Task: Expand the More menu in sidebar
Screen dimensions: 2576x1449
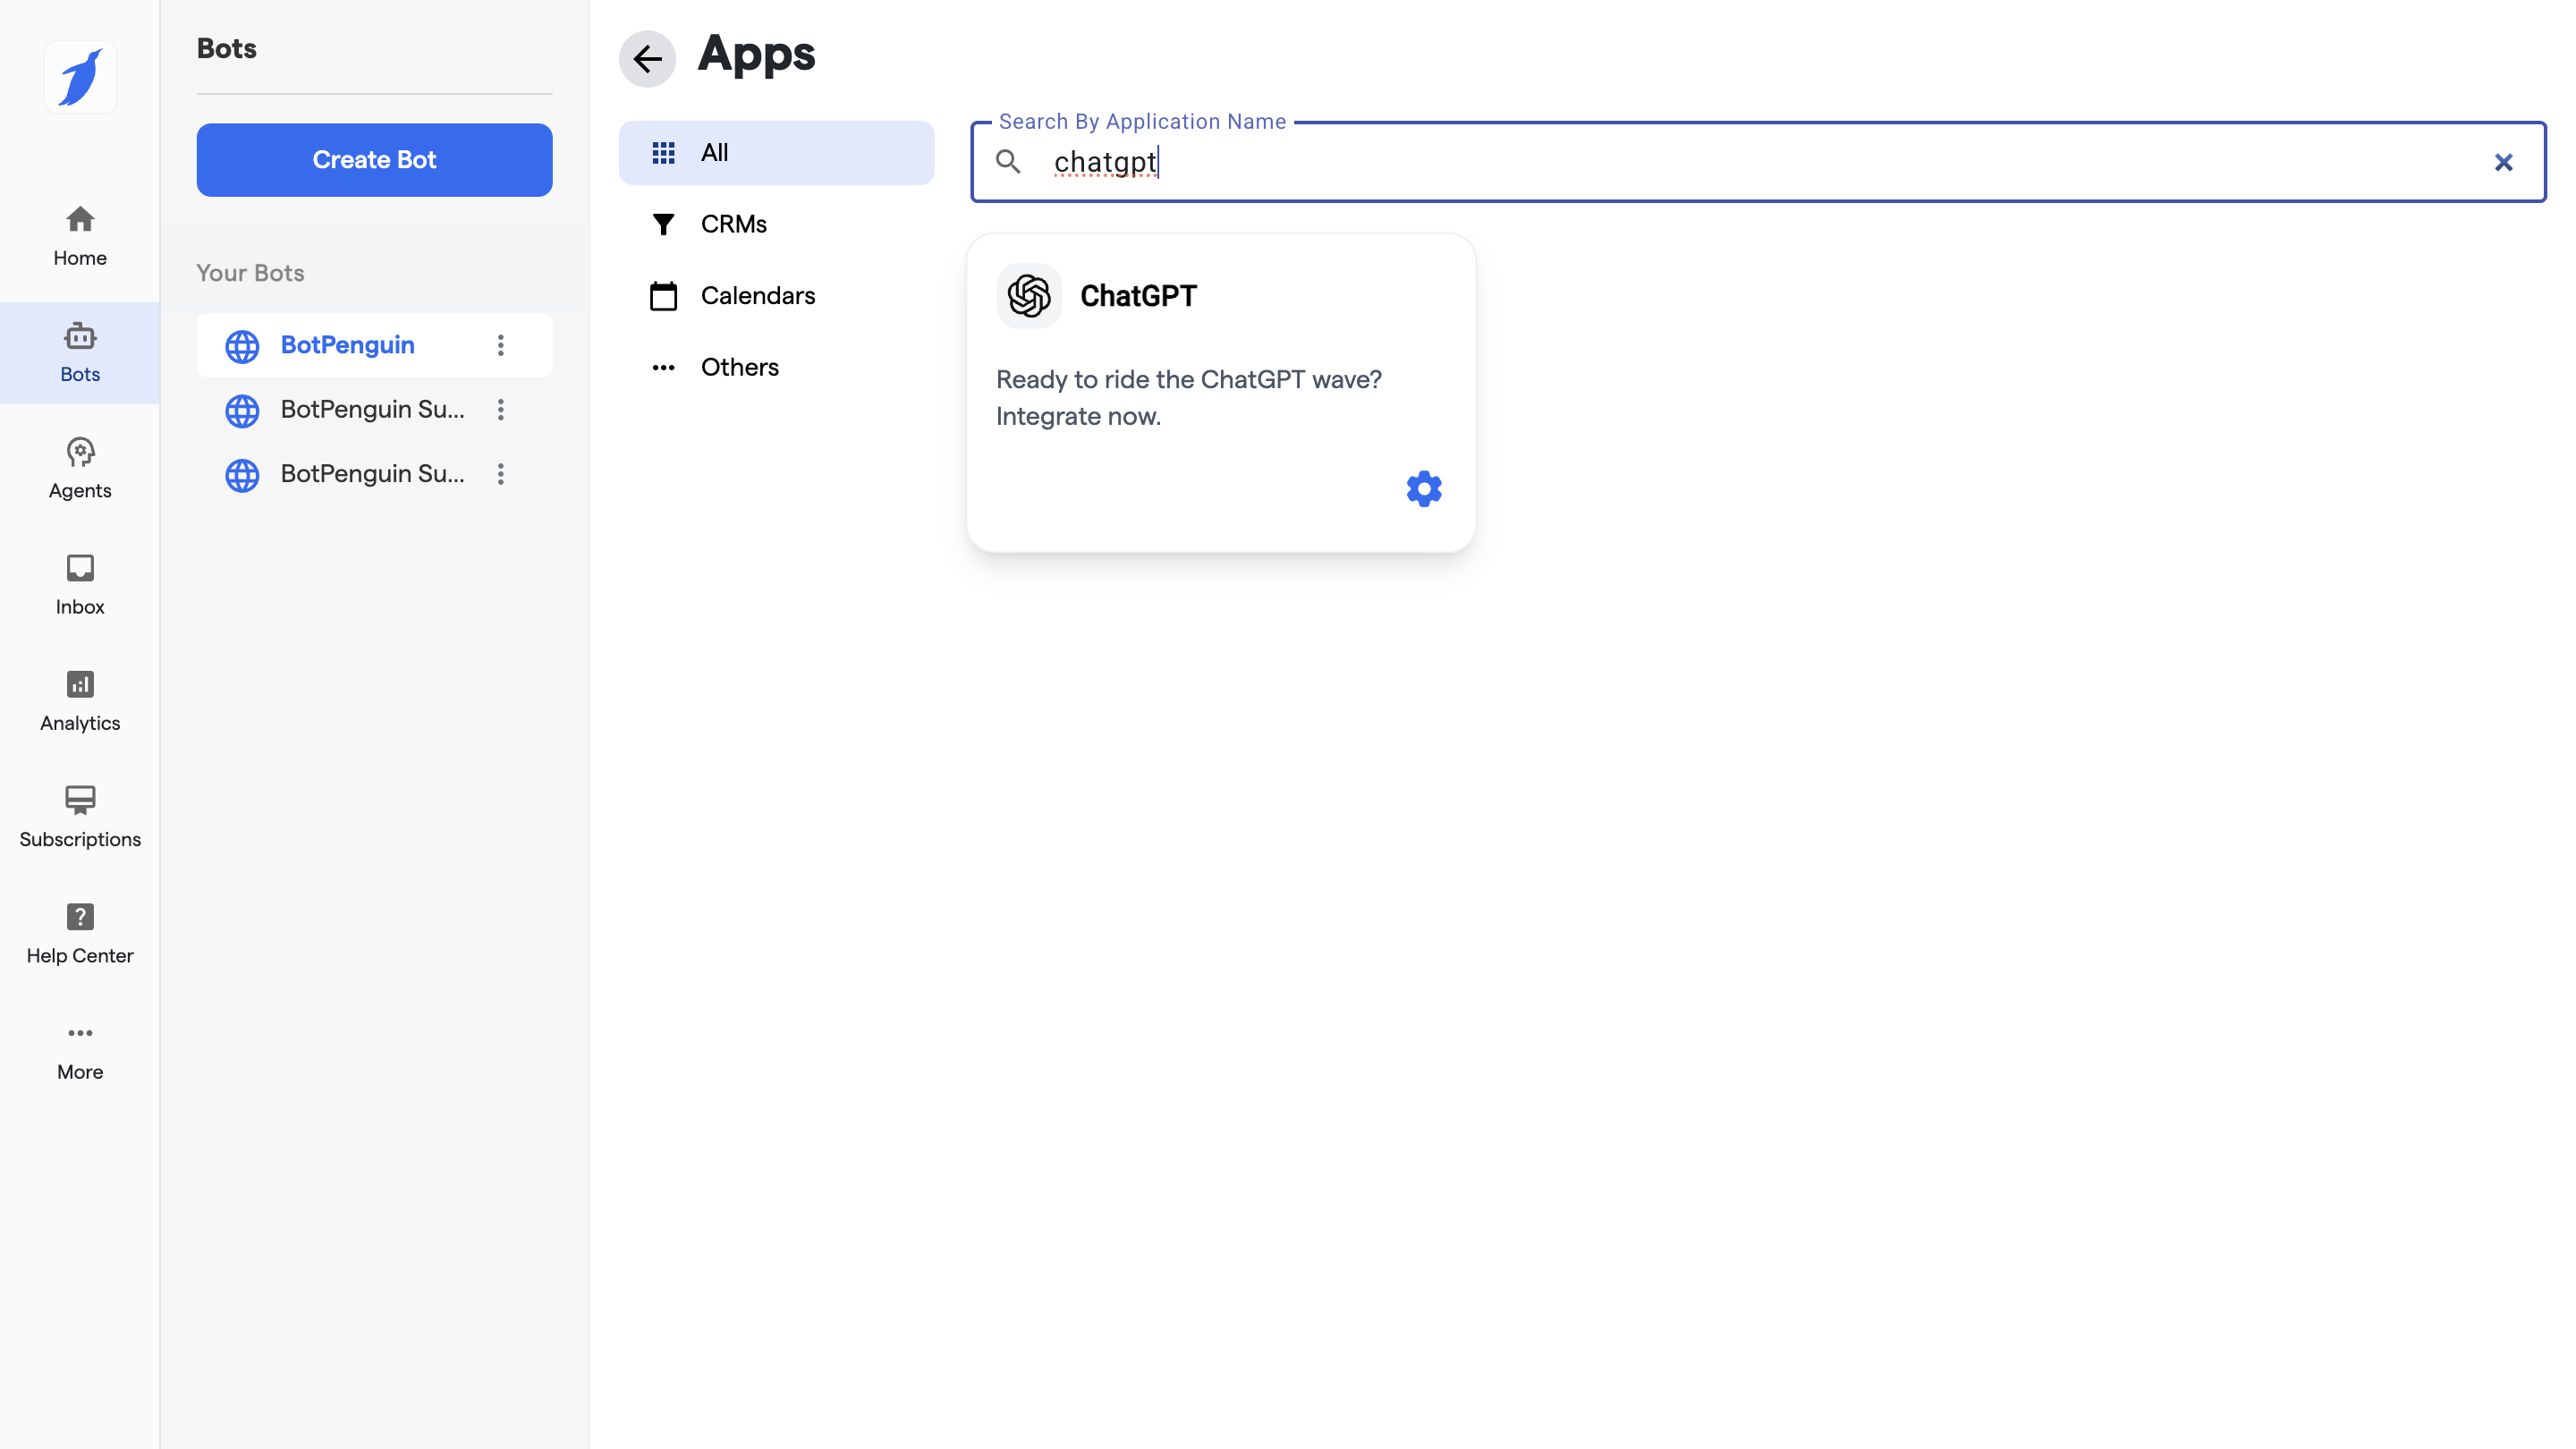Action: pyautogui.click(x=80, y=1050)
